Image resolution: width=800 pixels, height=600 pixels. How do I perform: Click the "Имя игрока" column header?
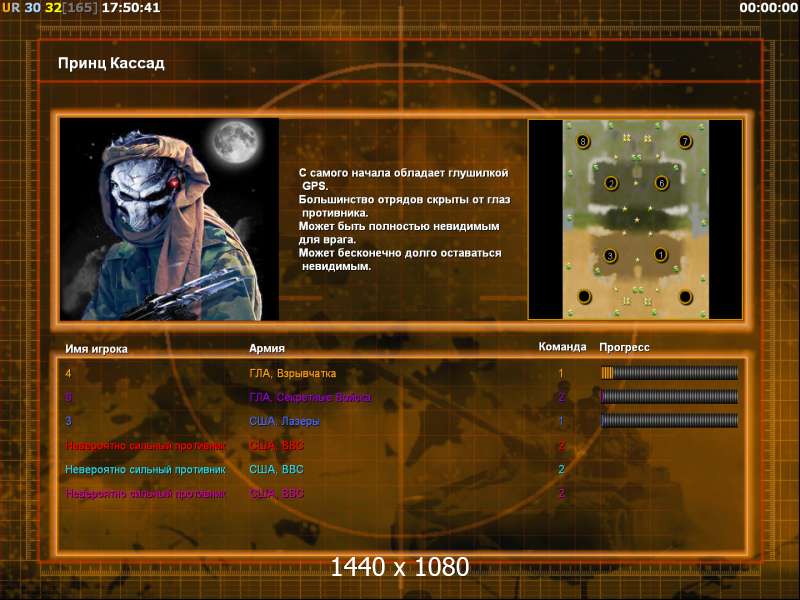point(96,349)
